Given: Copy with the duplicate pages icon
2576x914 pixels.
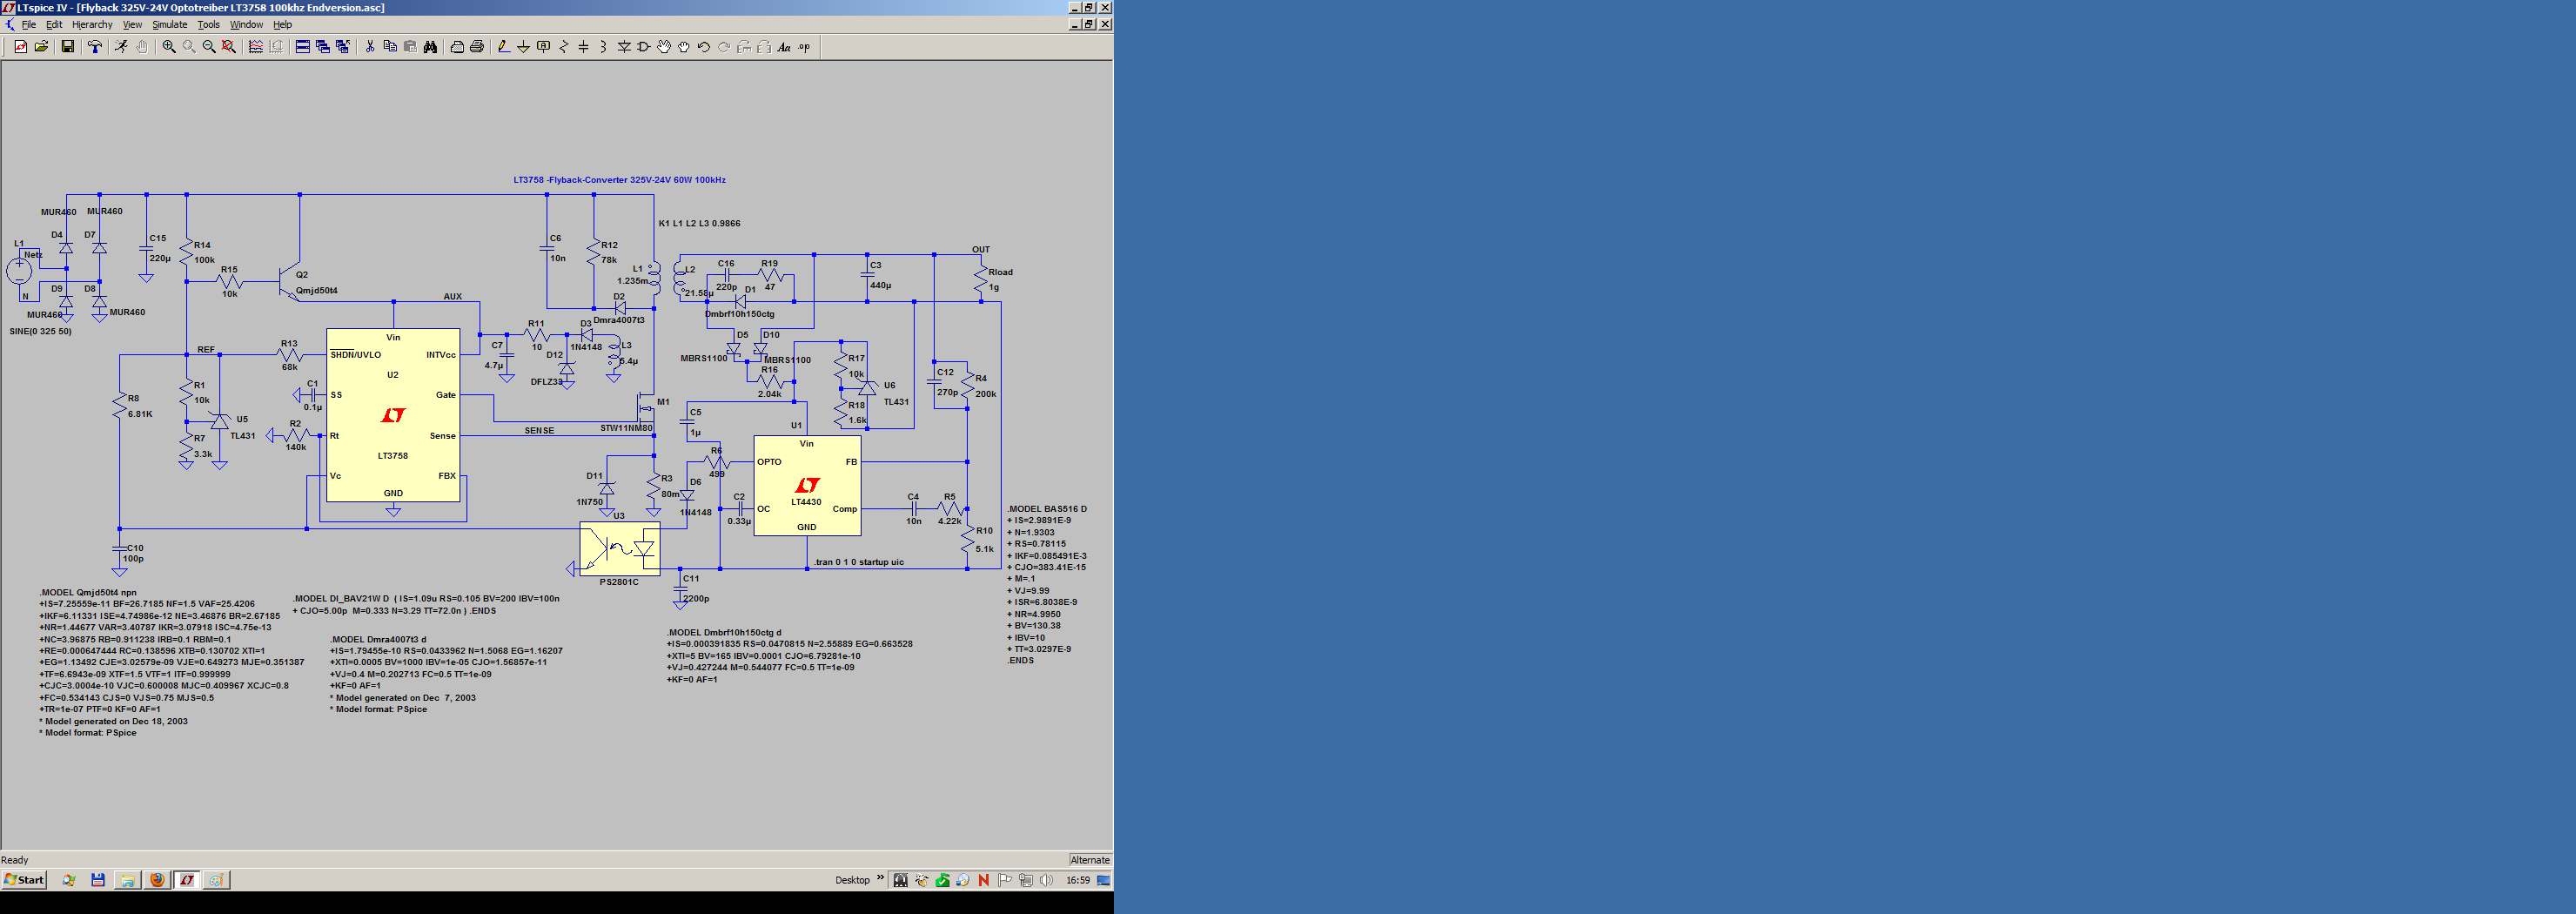Looking at the screenshot, I should pos(390,47).
